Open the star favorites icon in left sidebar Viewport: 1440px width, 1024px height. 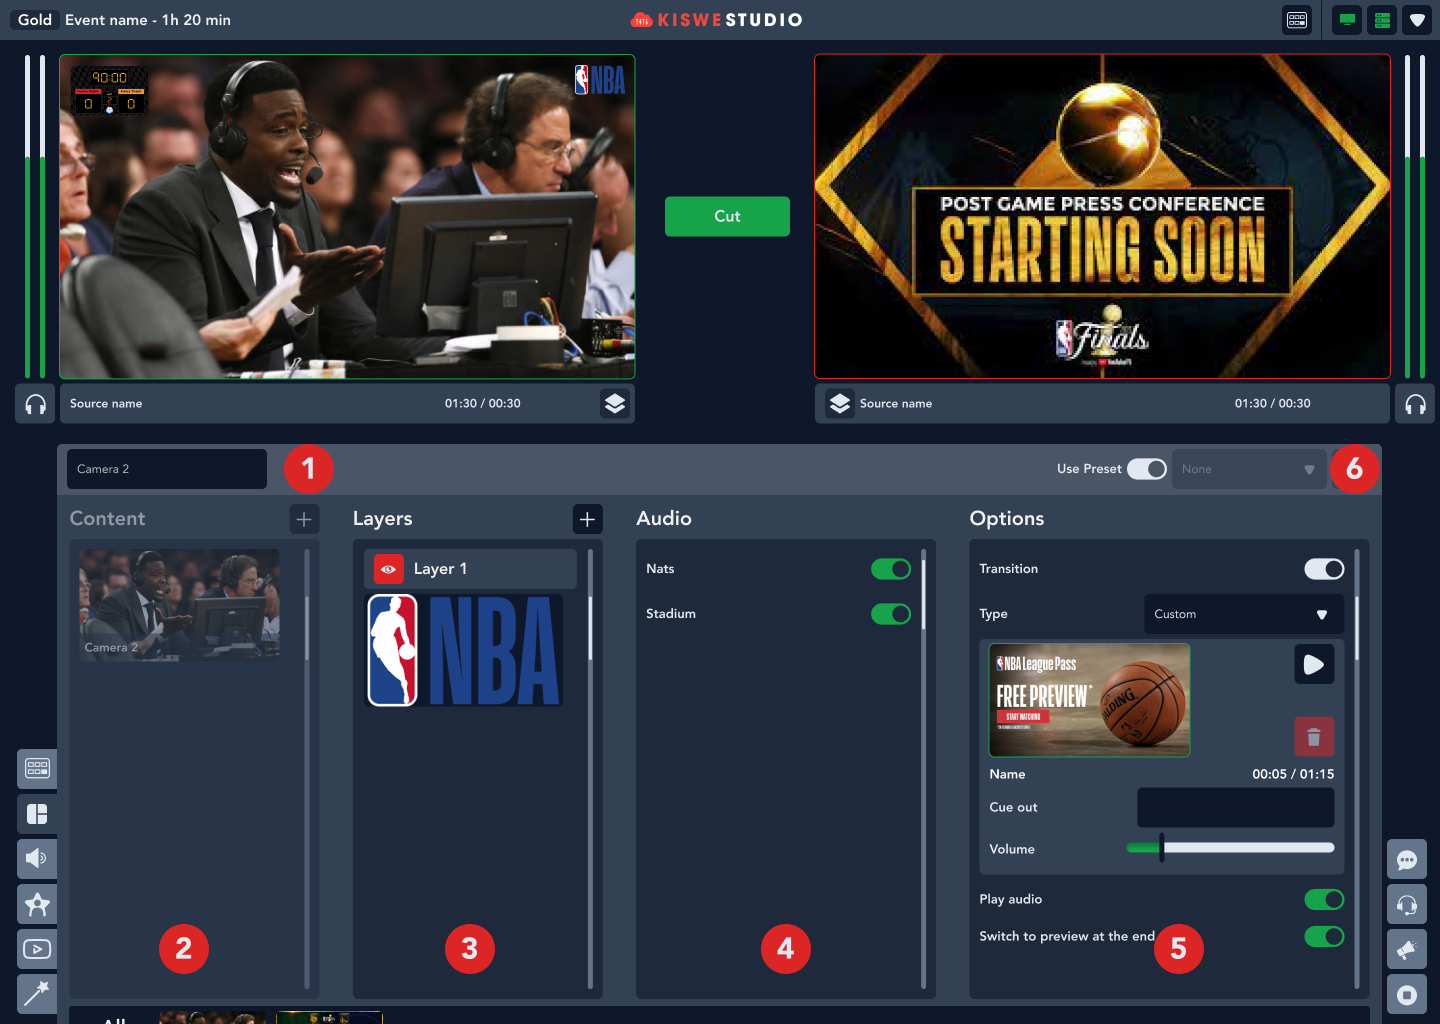pos(37,904)
